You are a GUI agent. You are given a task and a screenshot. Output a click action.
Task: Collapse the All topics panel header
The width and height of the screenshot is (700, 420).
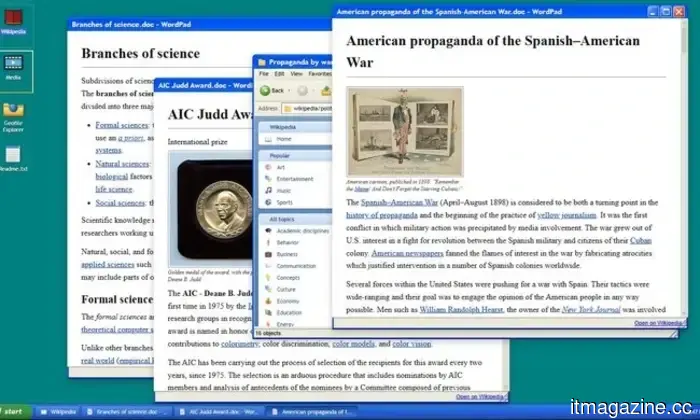pos(296,219)
